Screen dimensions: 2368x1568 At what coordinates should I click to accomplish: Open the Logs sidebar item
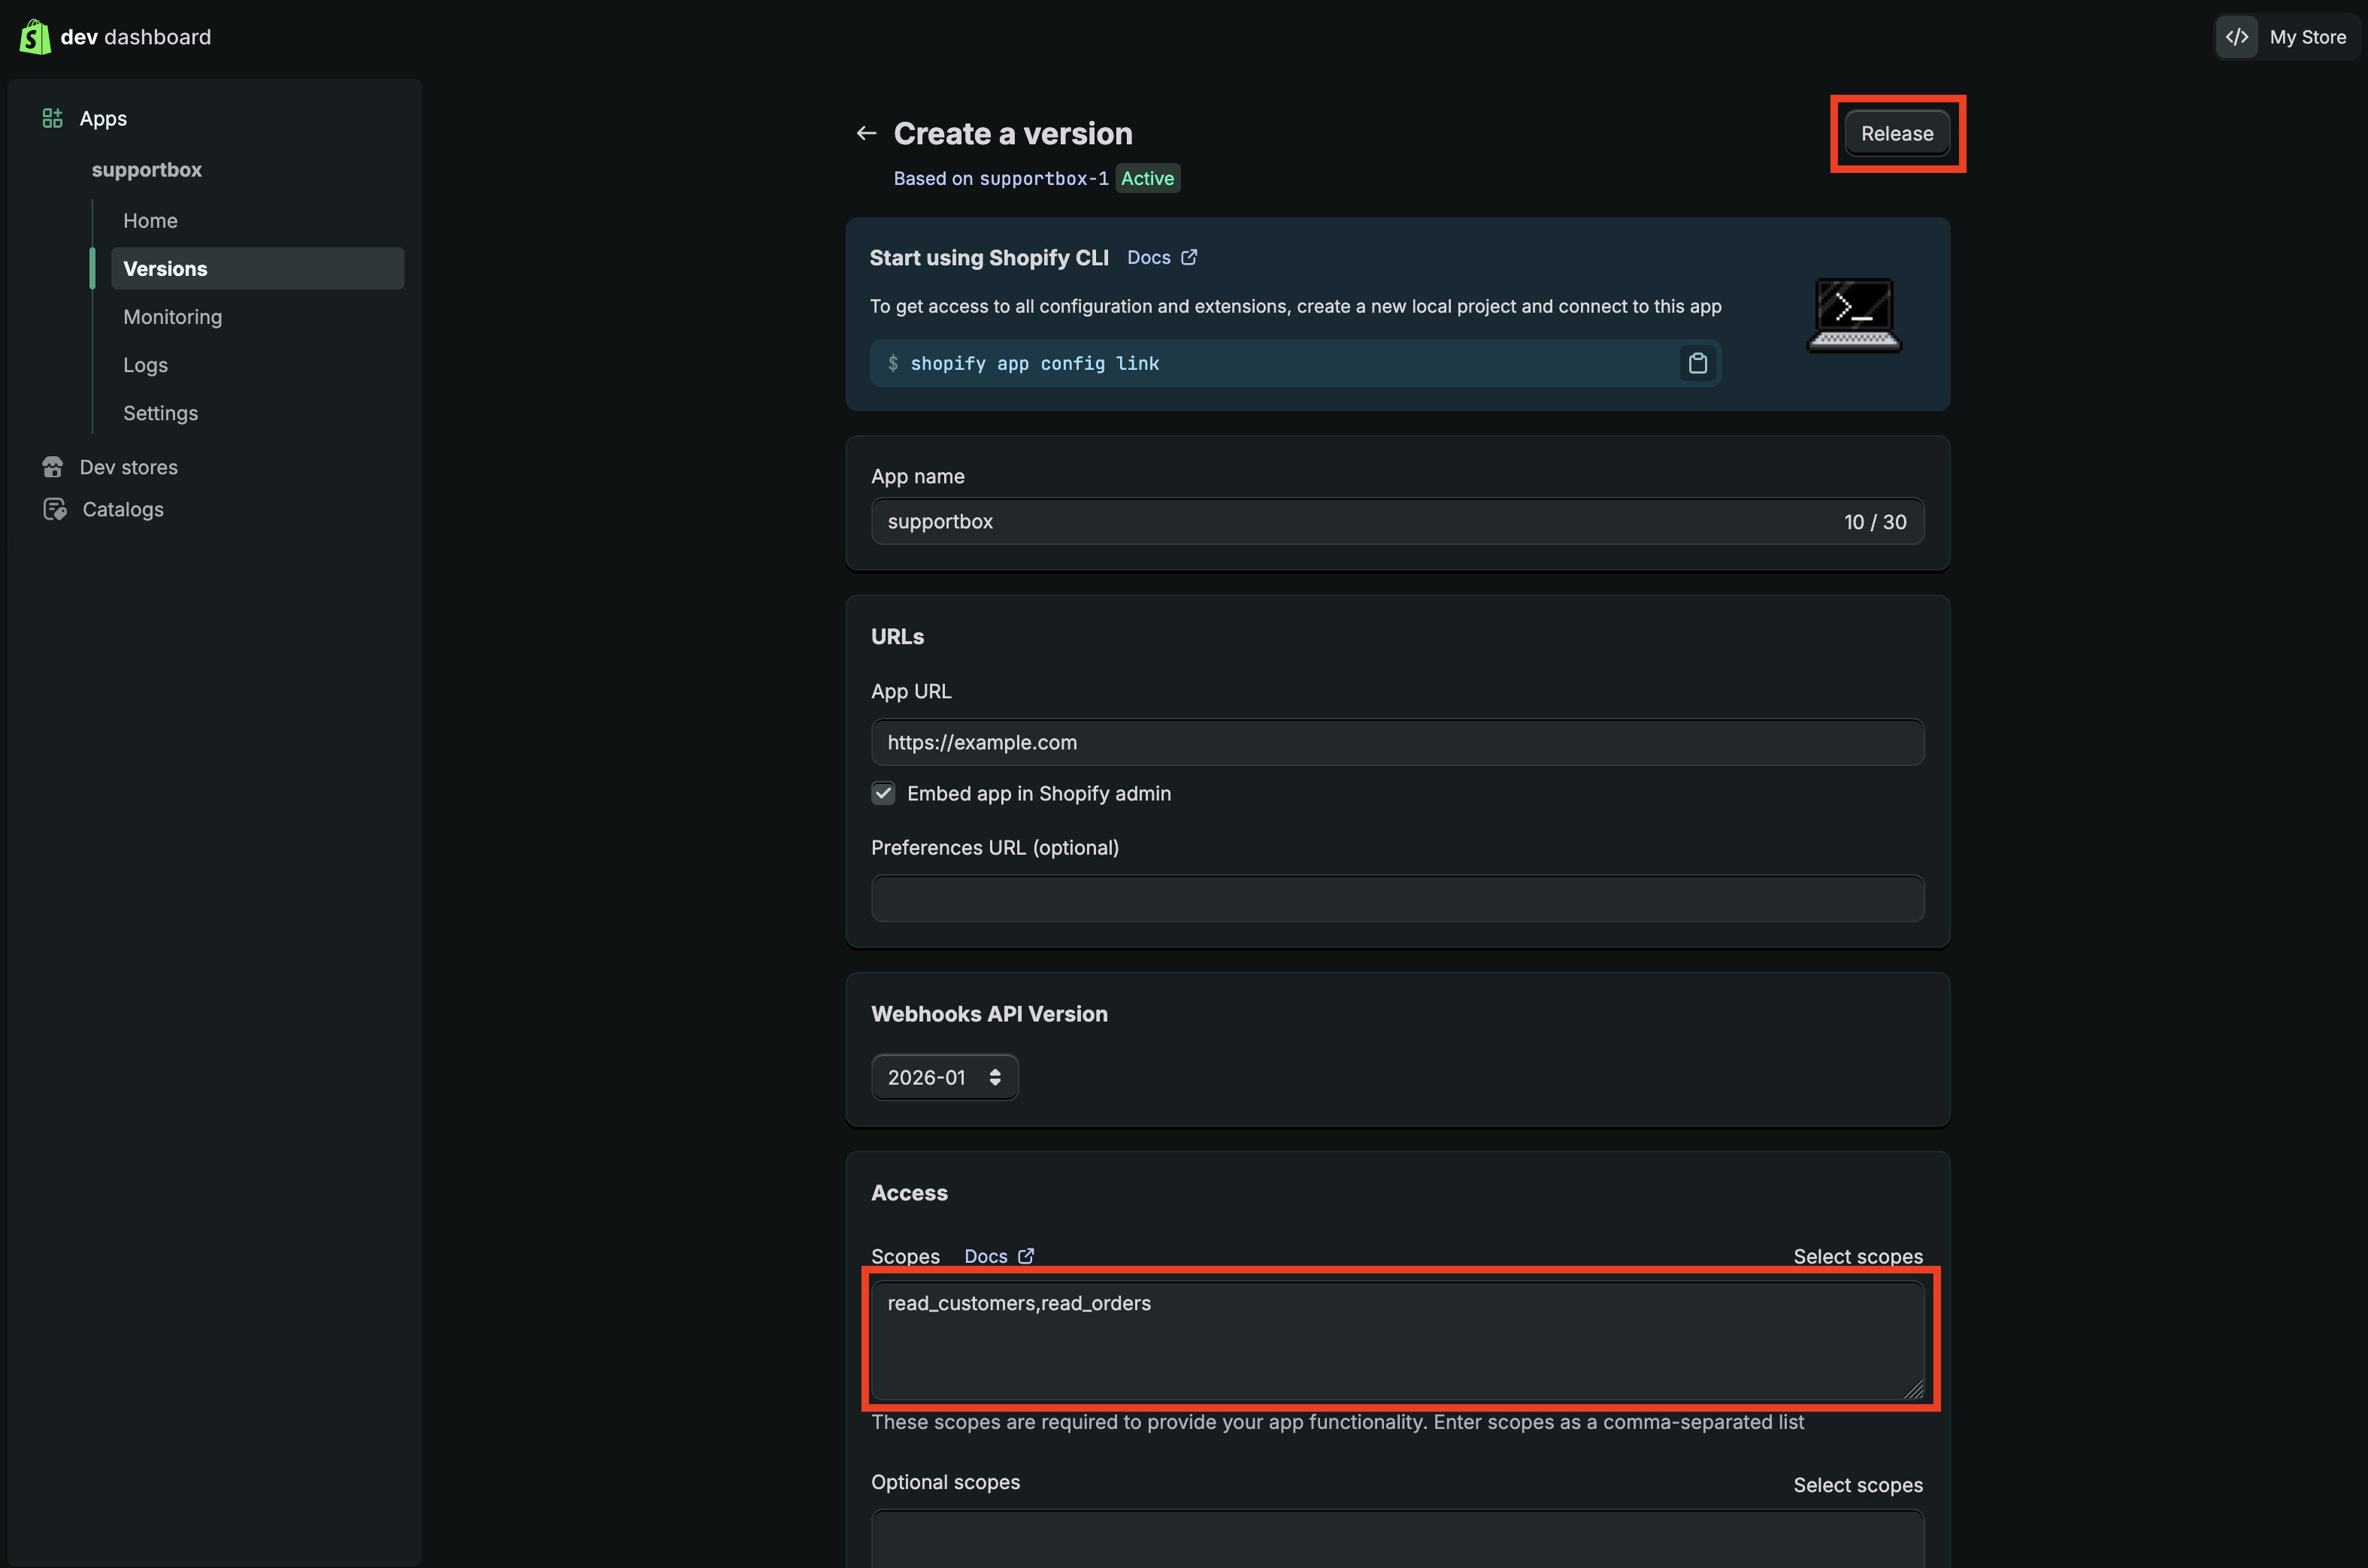[145, 365]
